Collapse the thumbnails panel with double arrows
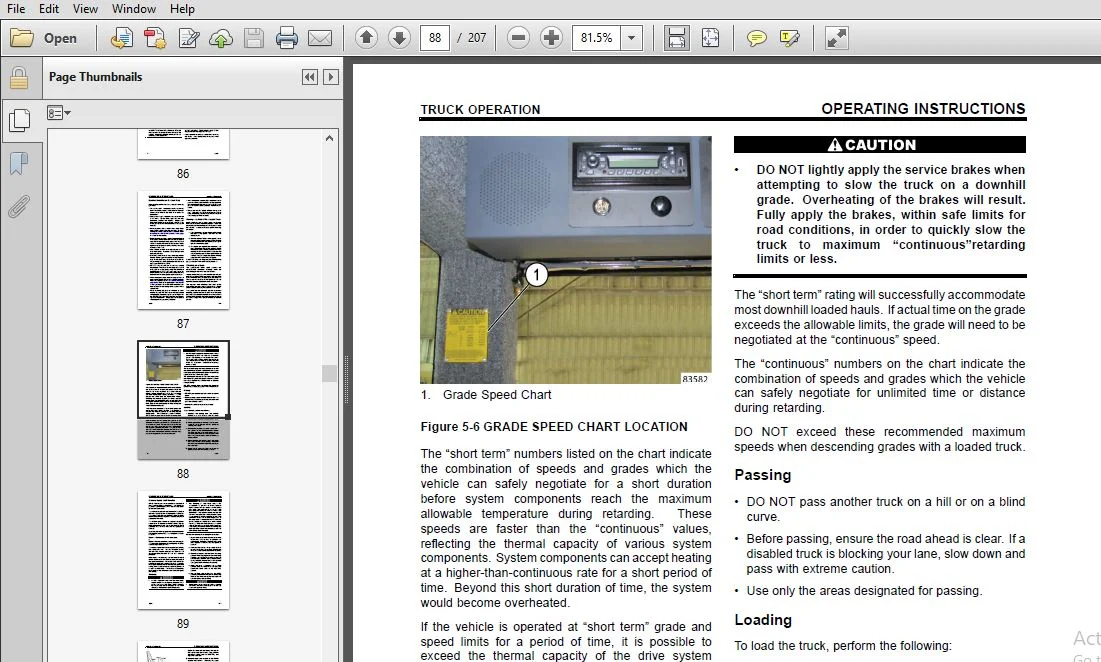The width and height of the screenshot is (1101, 662). 310,77
